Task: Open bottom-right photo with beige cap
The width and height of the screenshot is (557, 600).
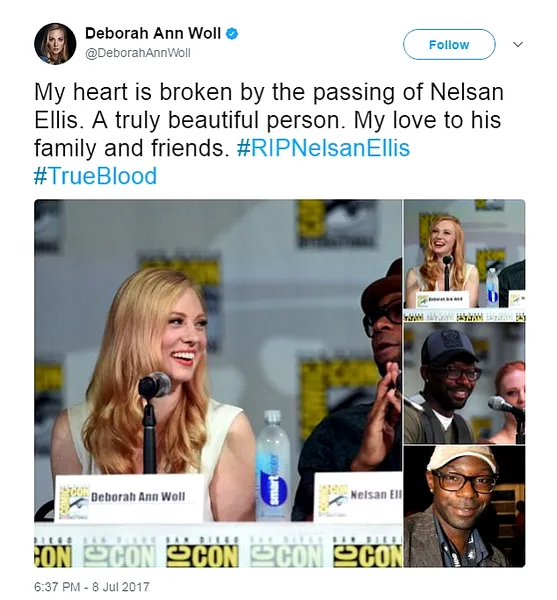Action: (465, 506)
